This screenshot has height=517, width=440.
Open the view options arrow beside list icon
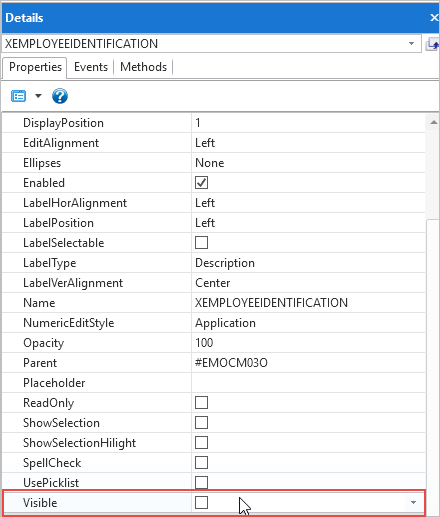[x=38, y=96]
